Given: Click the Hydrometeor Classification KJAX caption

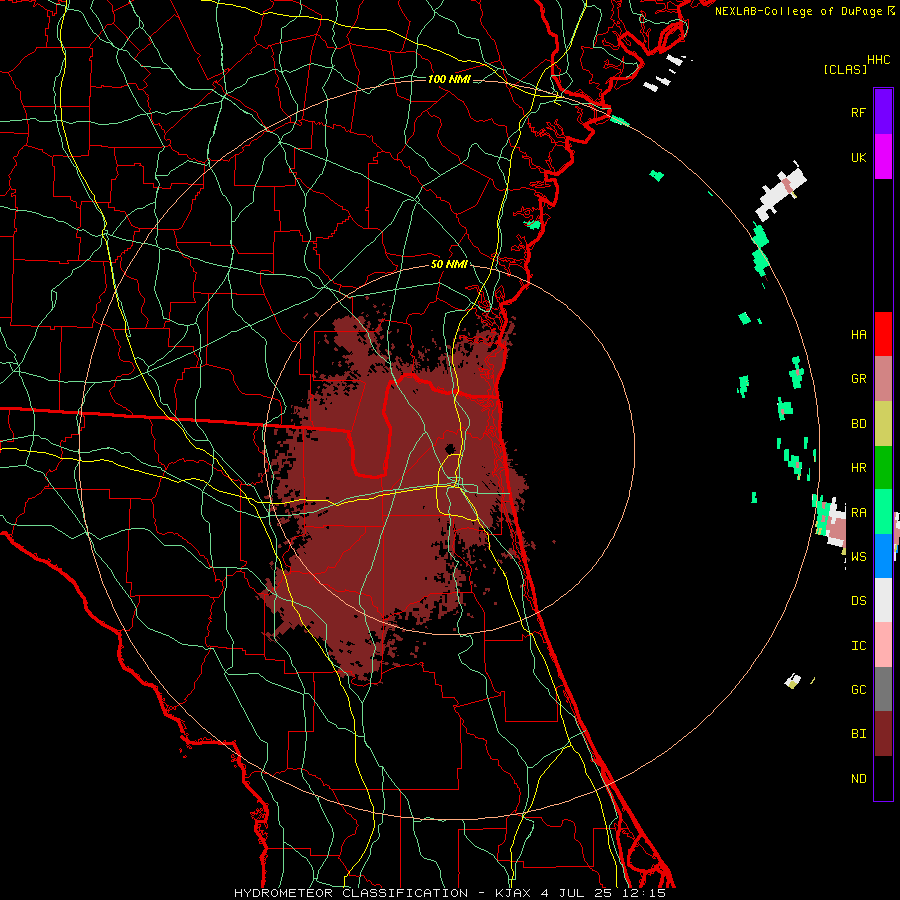Looking at the screenshot, I should click(449, 893).
